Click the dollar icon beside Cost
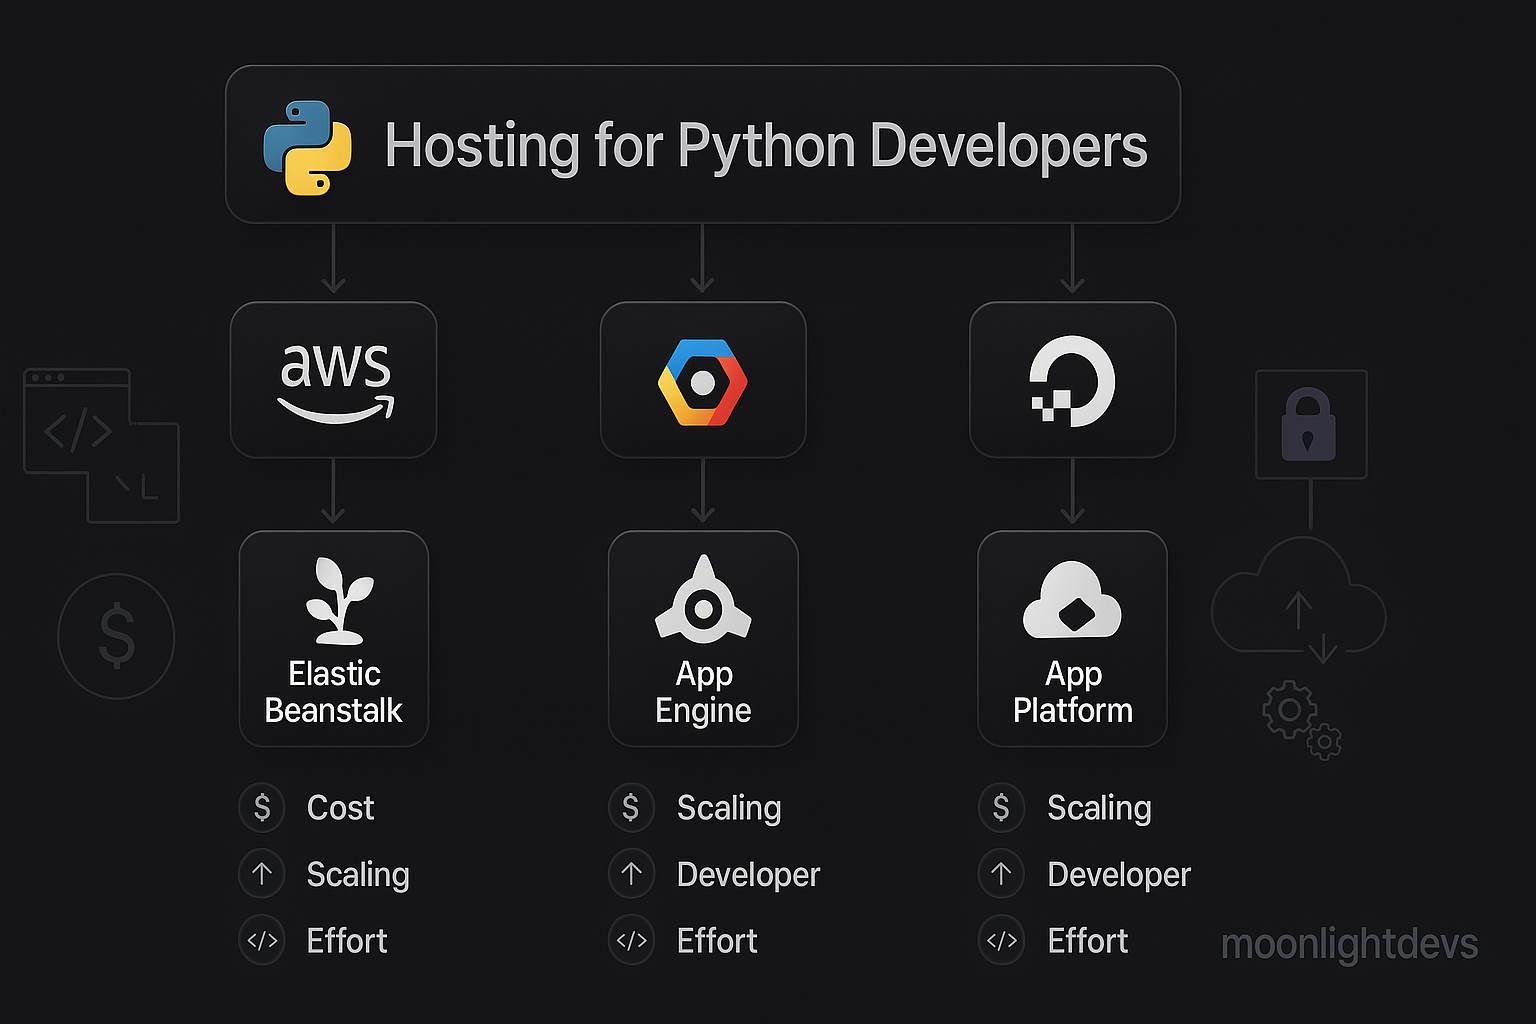The width and height of the screenshot is (1536, 1024). tap(262, 807)
